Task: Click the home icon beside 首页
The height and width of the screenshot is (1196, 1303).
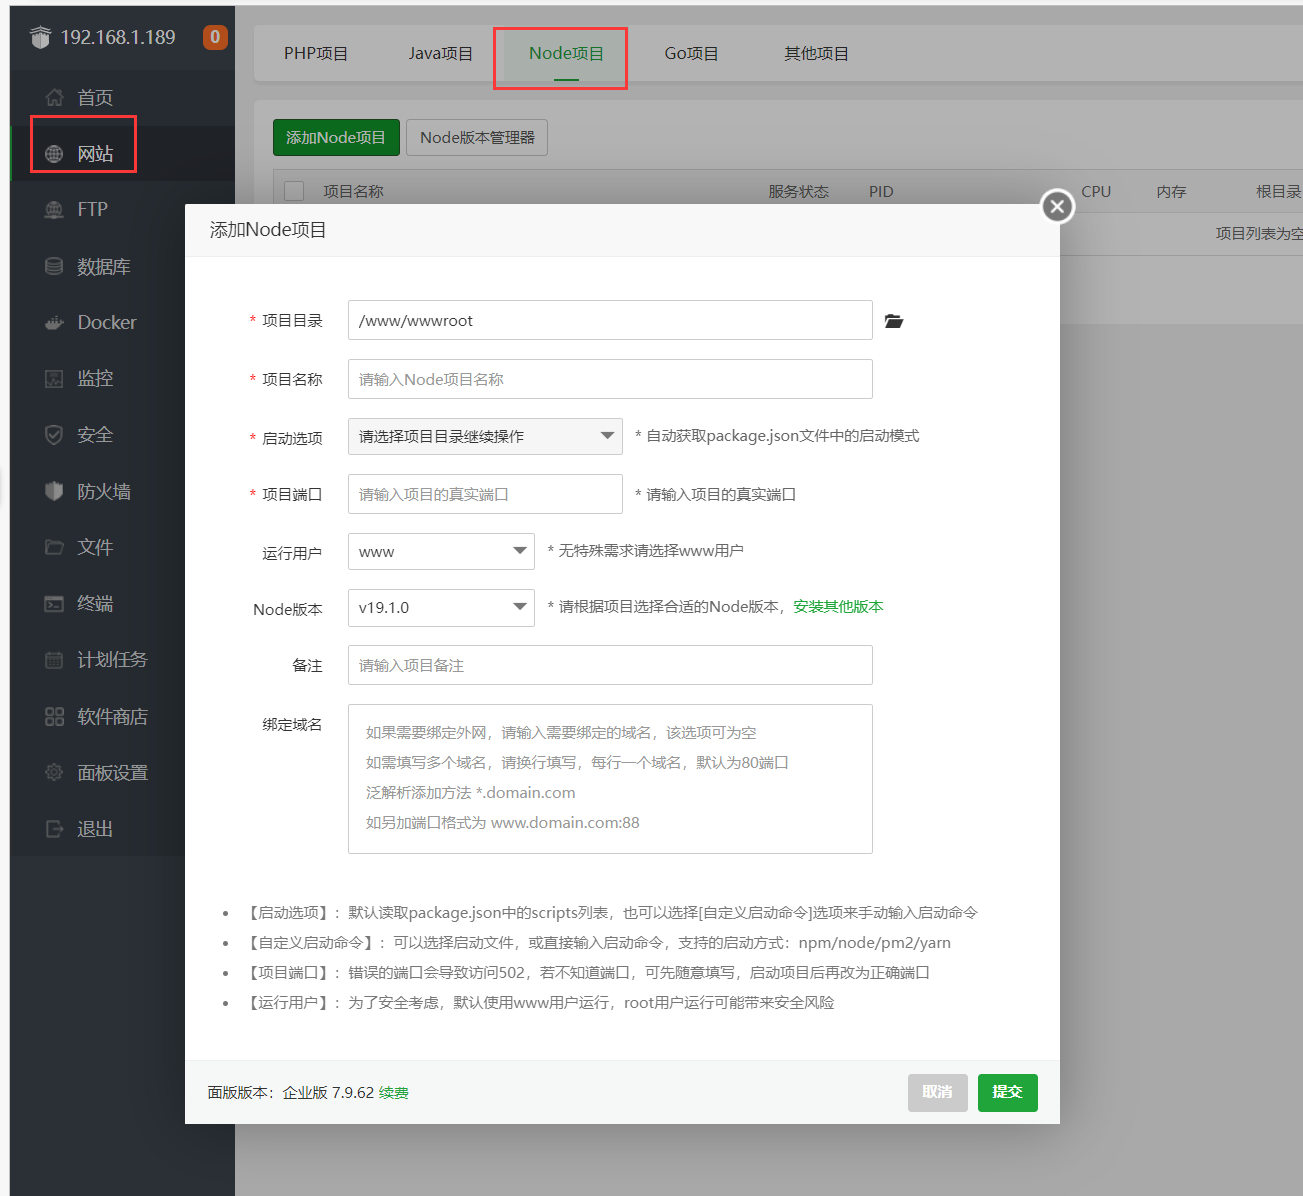Action: click(x=54, y=97)
